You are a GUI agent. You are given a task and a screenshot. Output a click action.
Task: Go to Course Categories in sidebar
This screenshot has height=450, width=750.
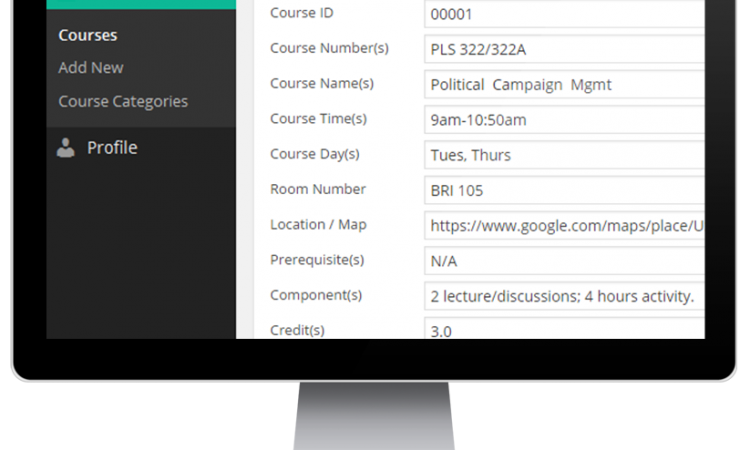[x=123, y=102]
